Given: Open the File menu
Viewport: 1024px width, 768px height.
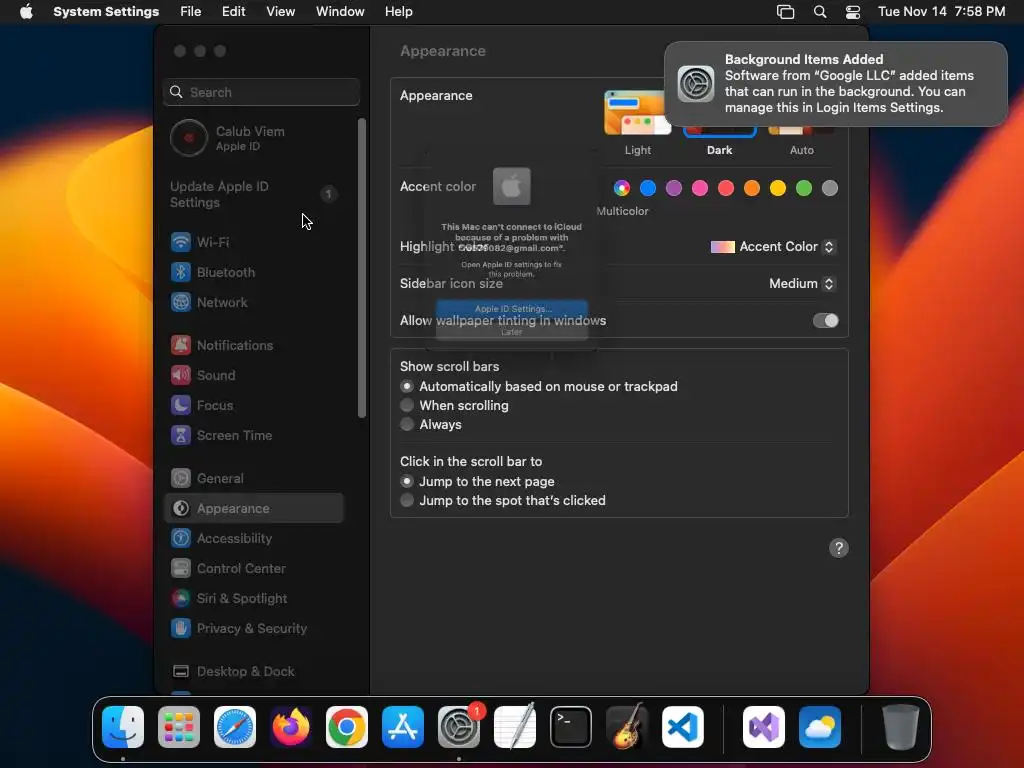Looking at the screenshot, I should [x=191, y=12].
